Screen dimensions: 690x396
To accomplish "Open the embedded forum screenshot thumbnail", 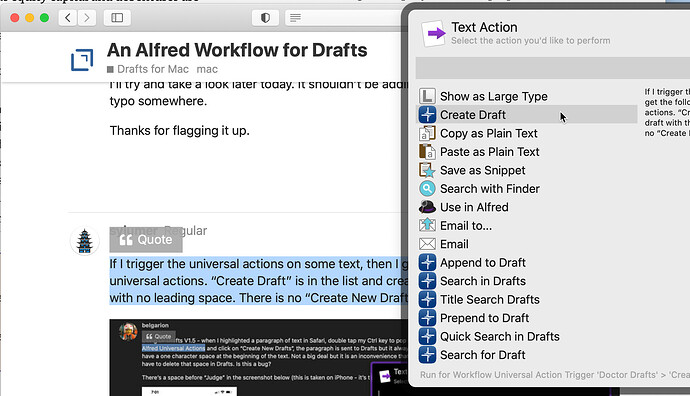I will pos(260,357).
